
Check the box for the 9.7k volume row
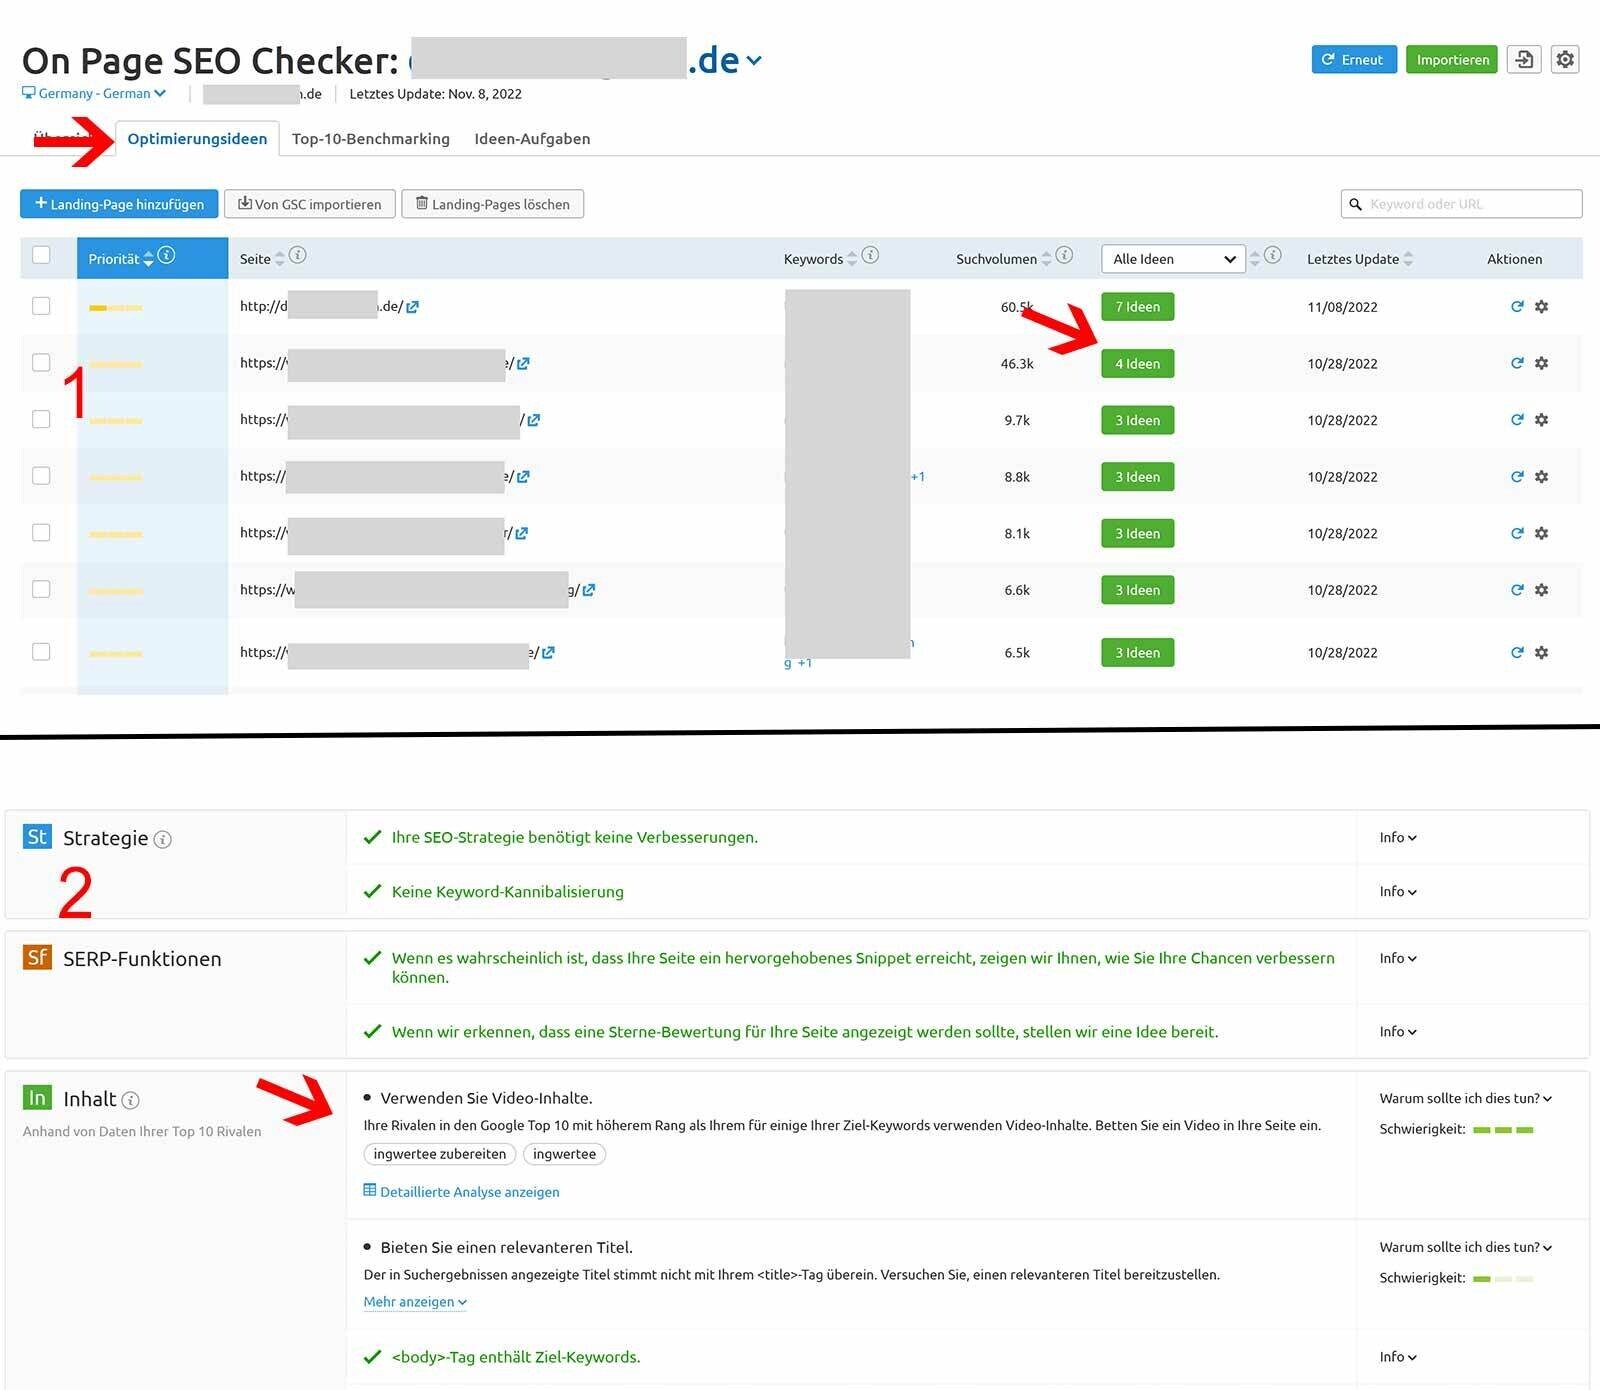click(41, 419)
